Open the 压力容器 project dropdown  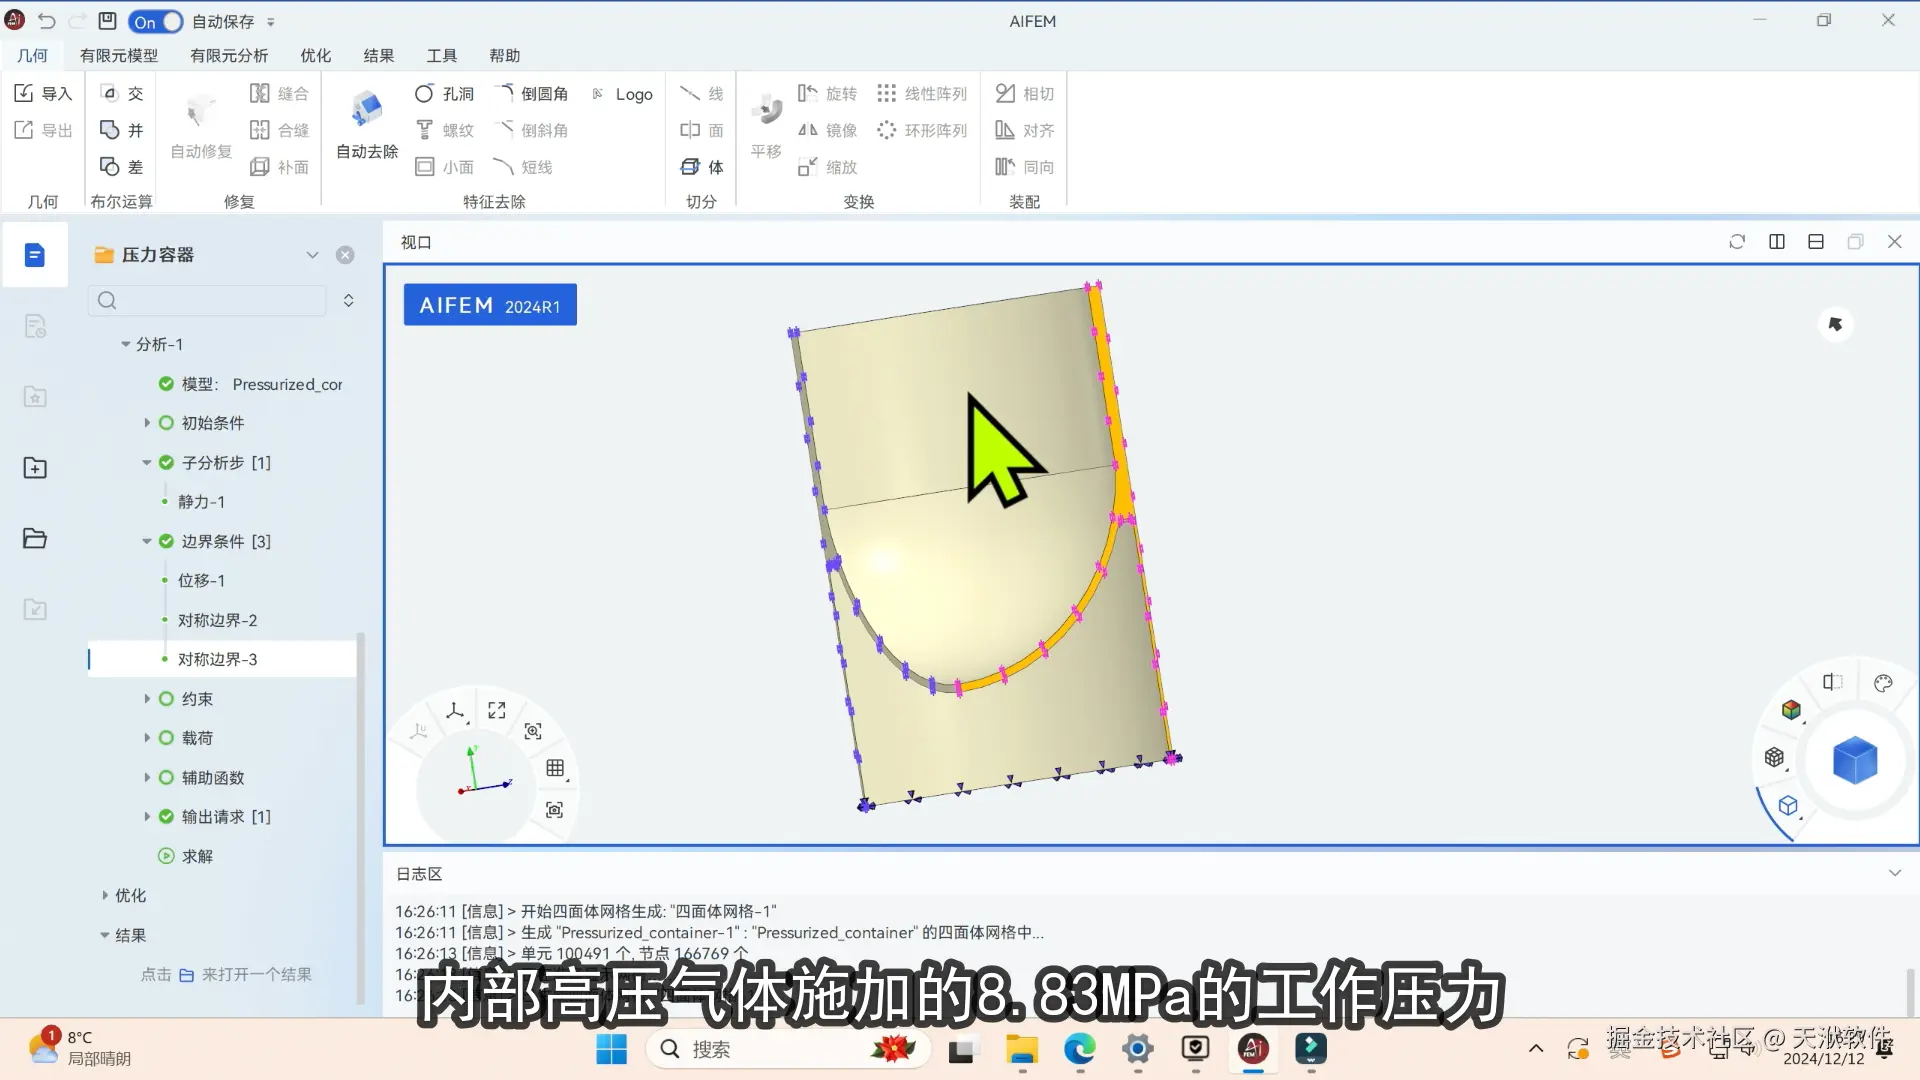click(312, 255)
